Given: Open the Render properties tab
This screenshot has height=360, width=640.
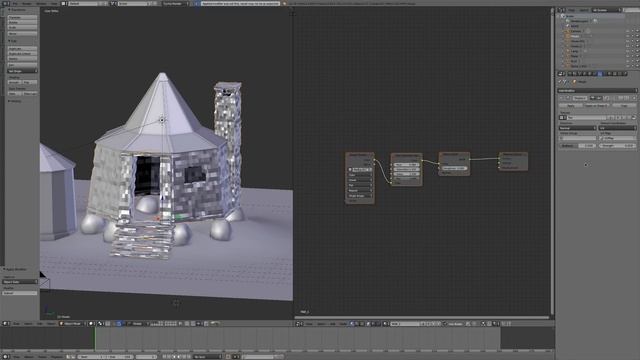Looking at the screenshot, I should (x=569, y=74).
